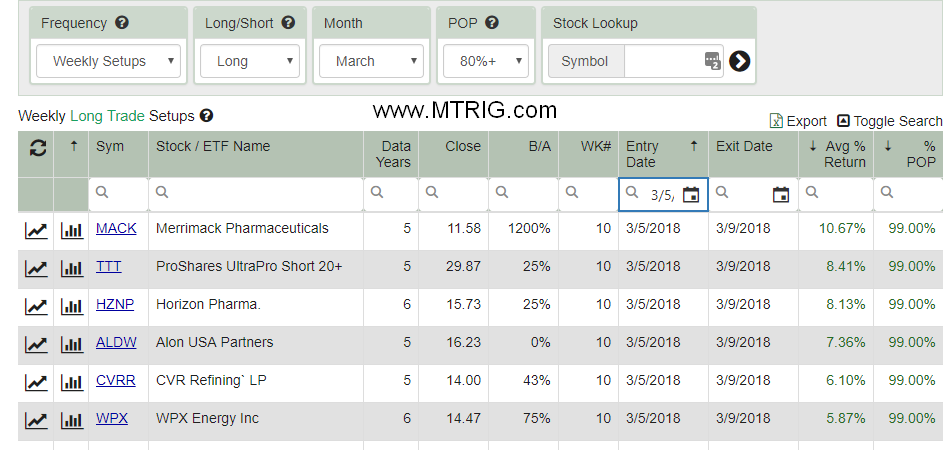Click help icon beside Weekly Long Trade Setups
The image size is (952, 450).
[206, 115]
